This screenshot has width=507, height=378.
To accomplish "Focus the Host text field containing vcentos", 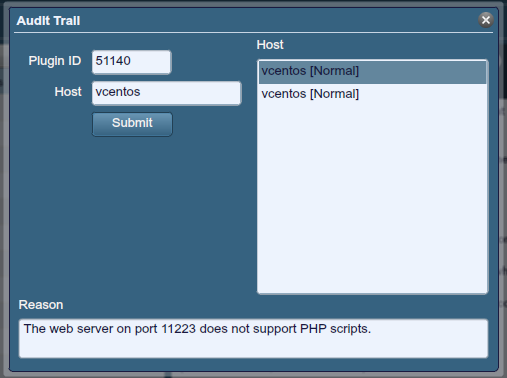I will click(x=166, y=93).
